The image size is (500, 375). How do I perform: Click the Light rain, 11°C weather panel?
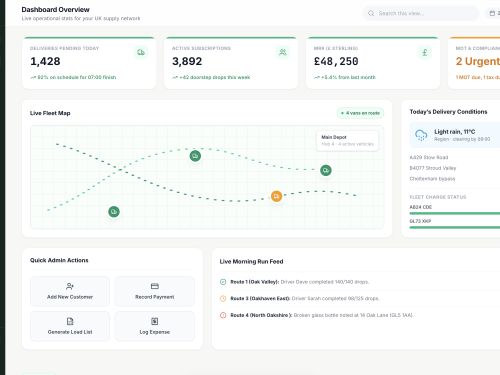click(x=455, y=135)
